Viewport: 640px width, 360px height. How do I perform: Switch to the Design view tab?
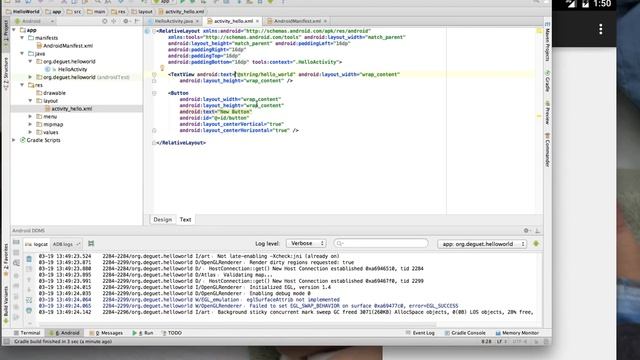point(162,220)
